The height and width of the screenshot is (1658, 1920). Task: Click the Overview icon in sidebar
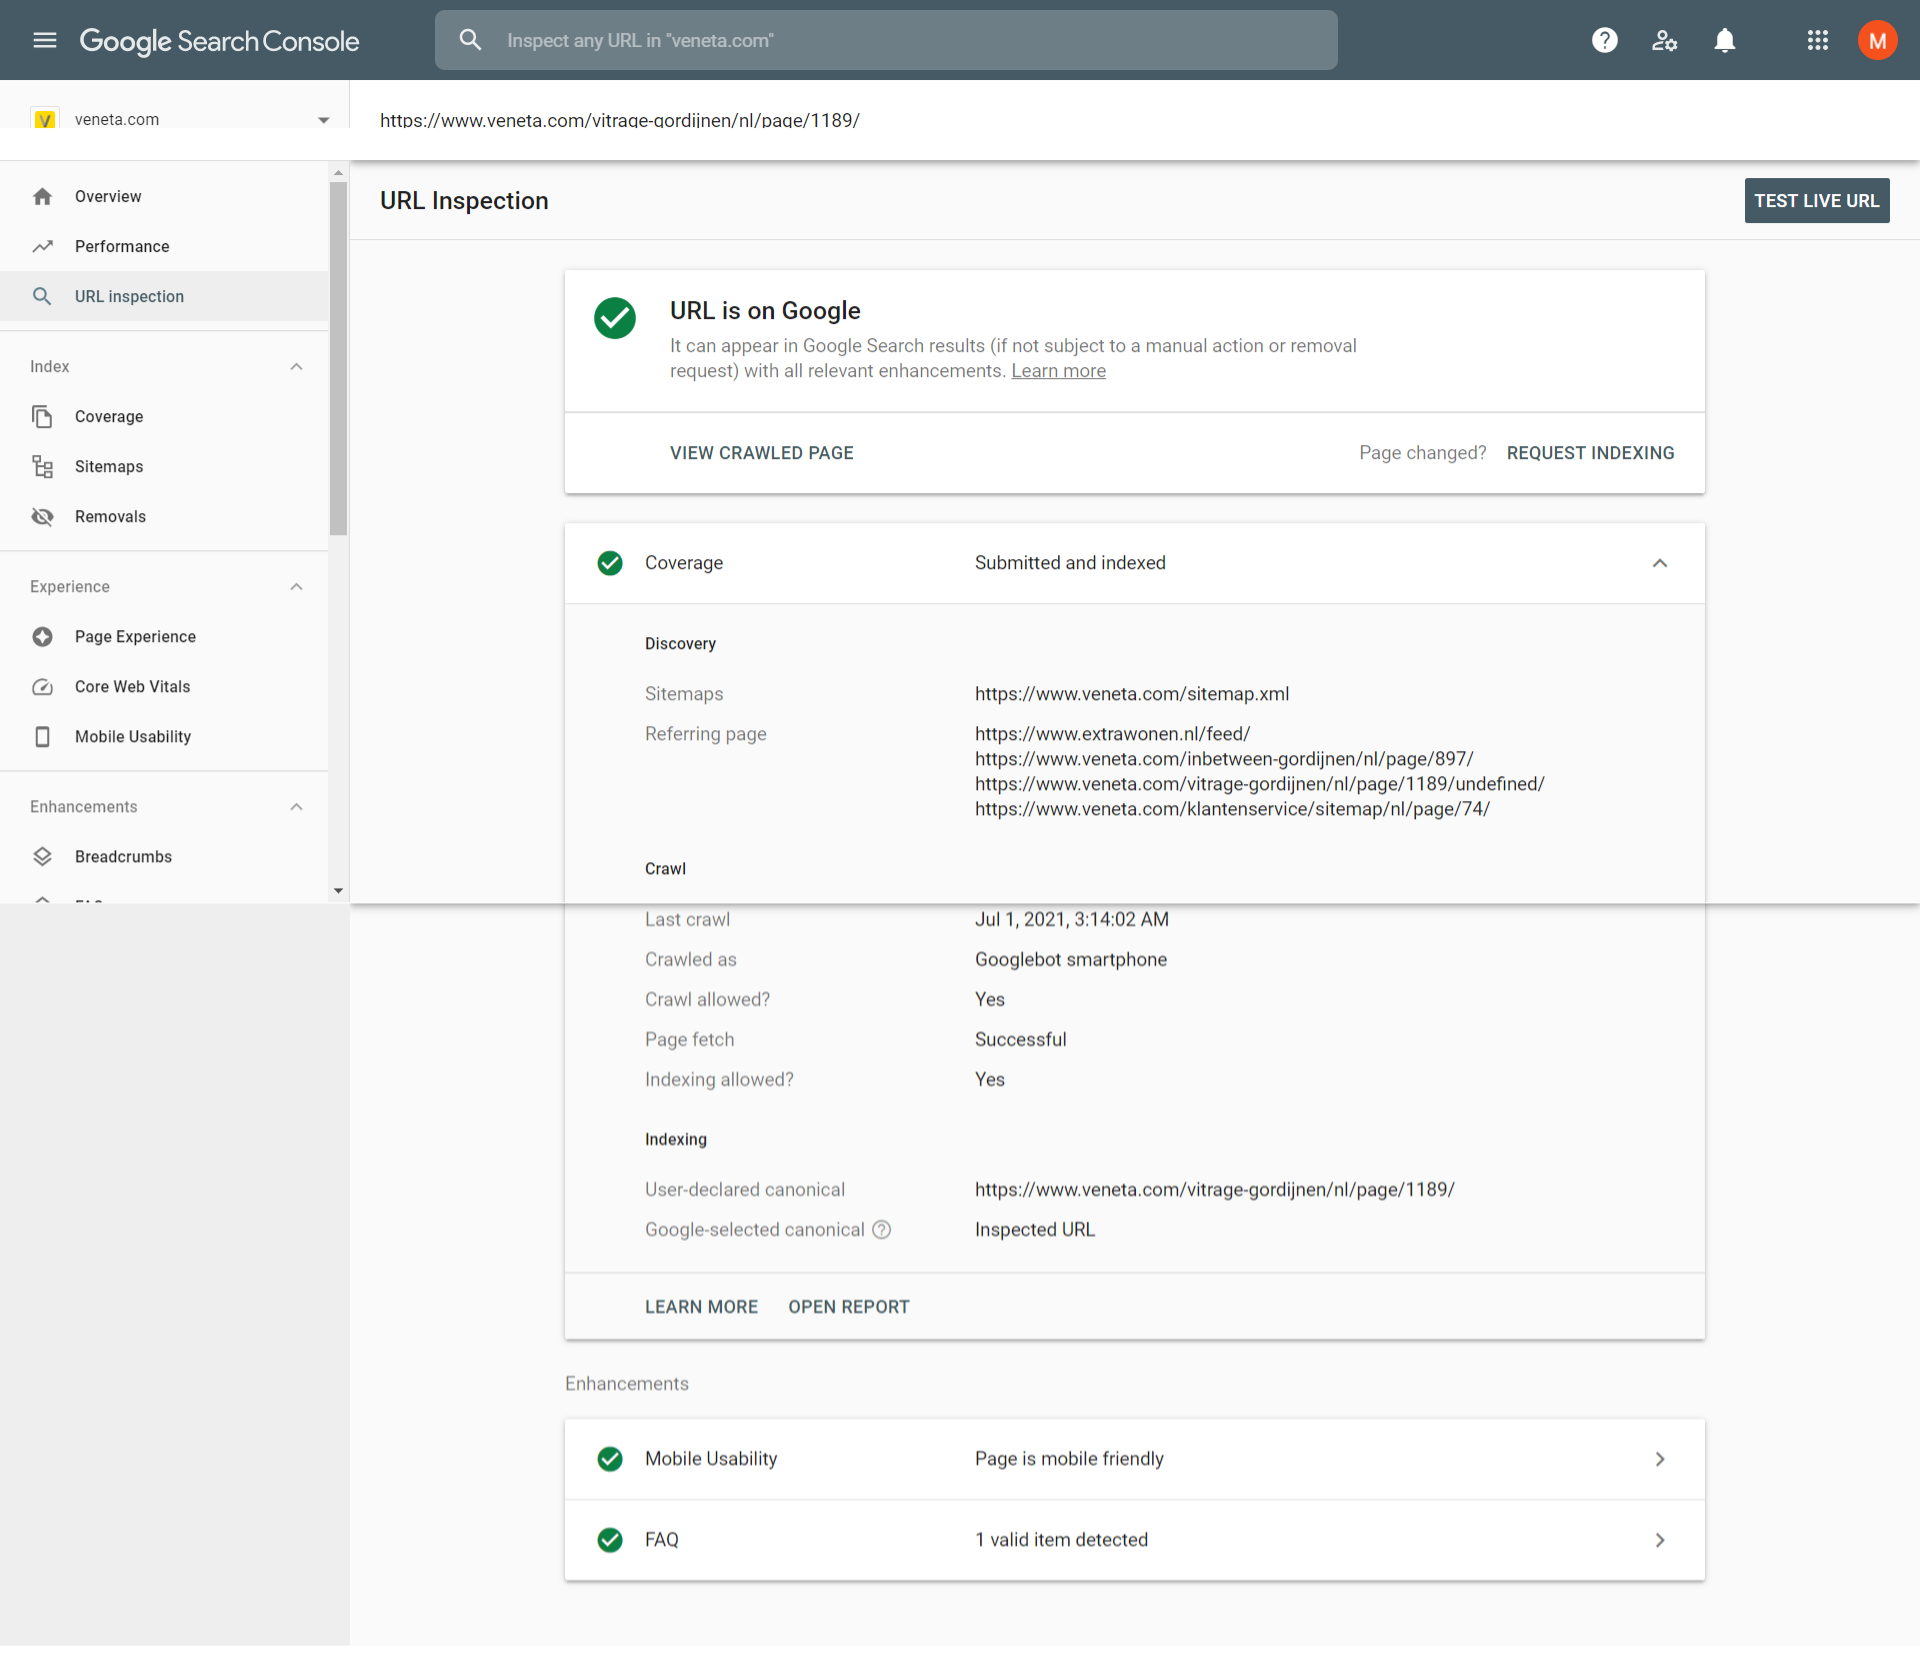(x=44, y=196)
